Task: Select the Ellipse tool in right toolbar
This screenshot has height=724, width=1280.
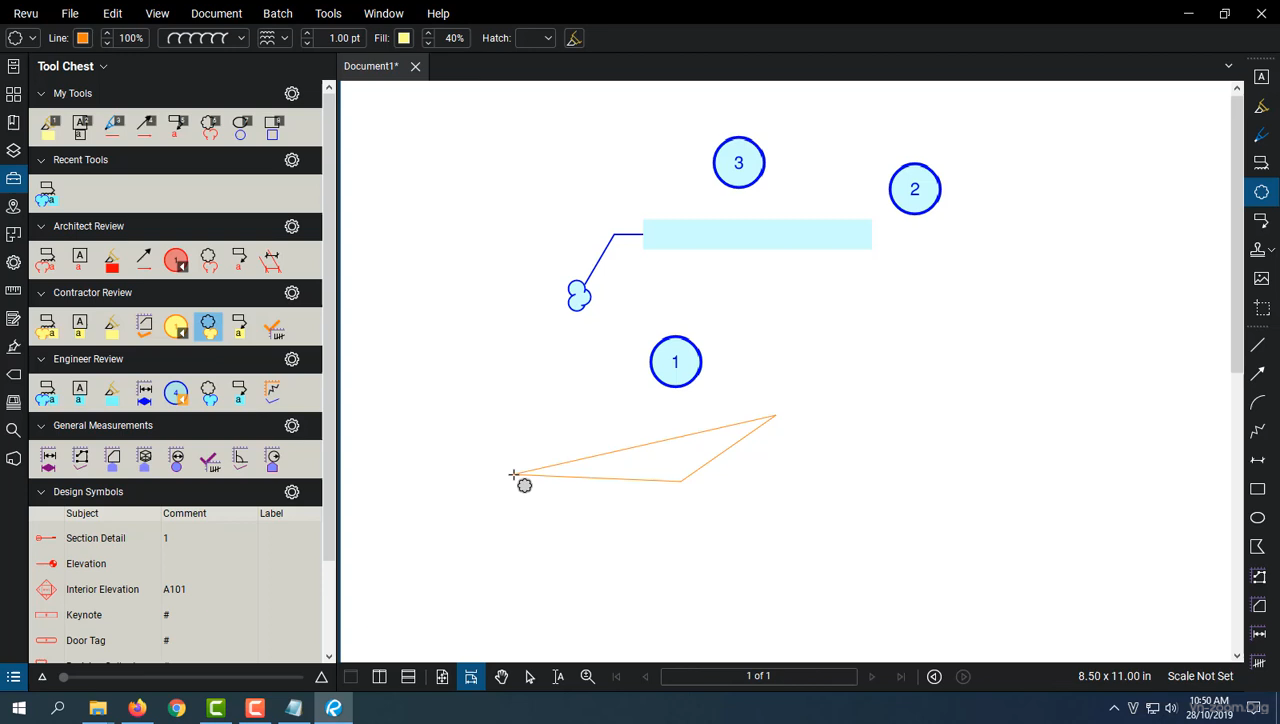Action: click(x=1259, y=518)
